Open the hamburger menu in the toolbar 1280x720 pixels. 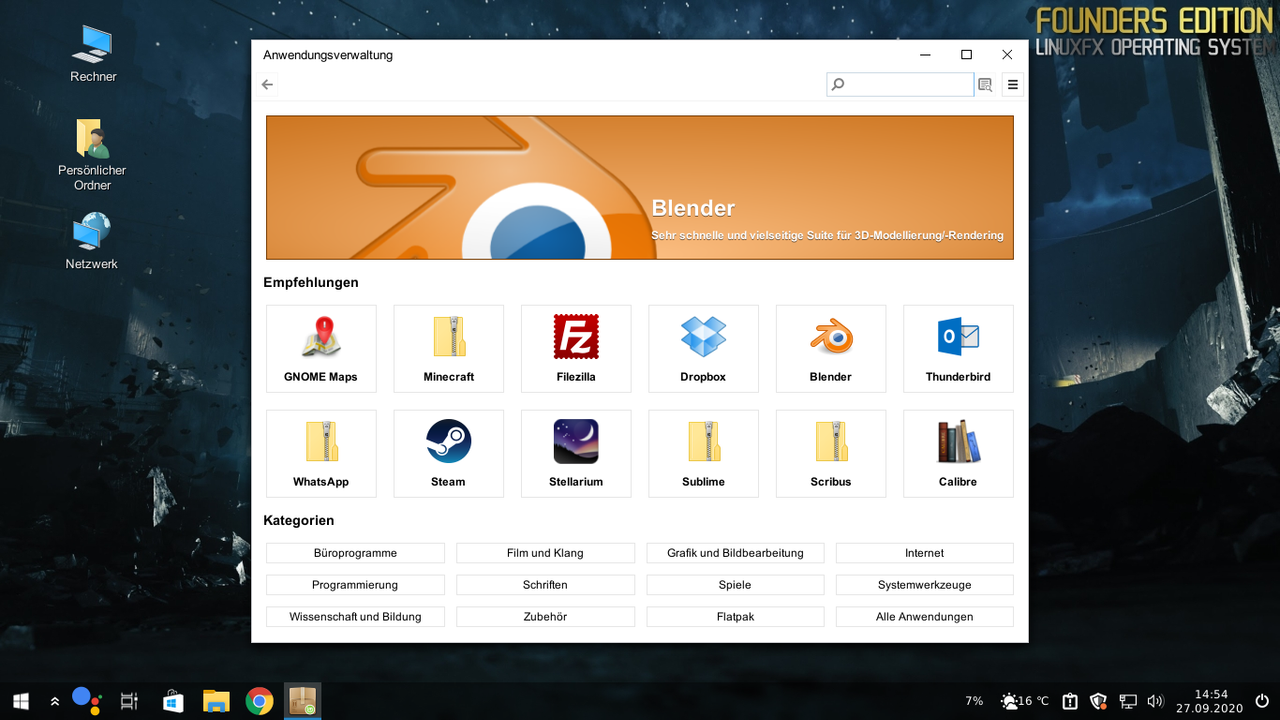[x=1012, y=85]
